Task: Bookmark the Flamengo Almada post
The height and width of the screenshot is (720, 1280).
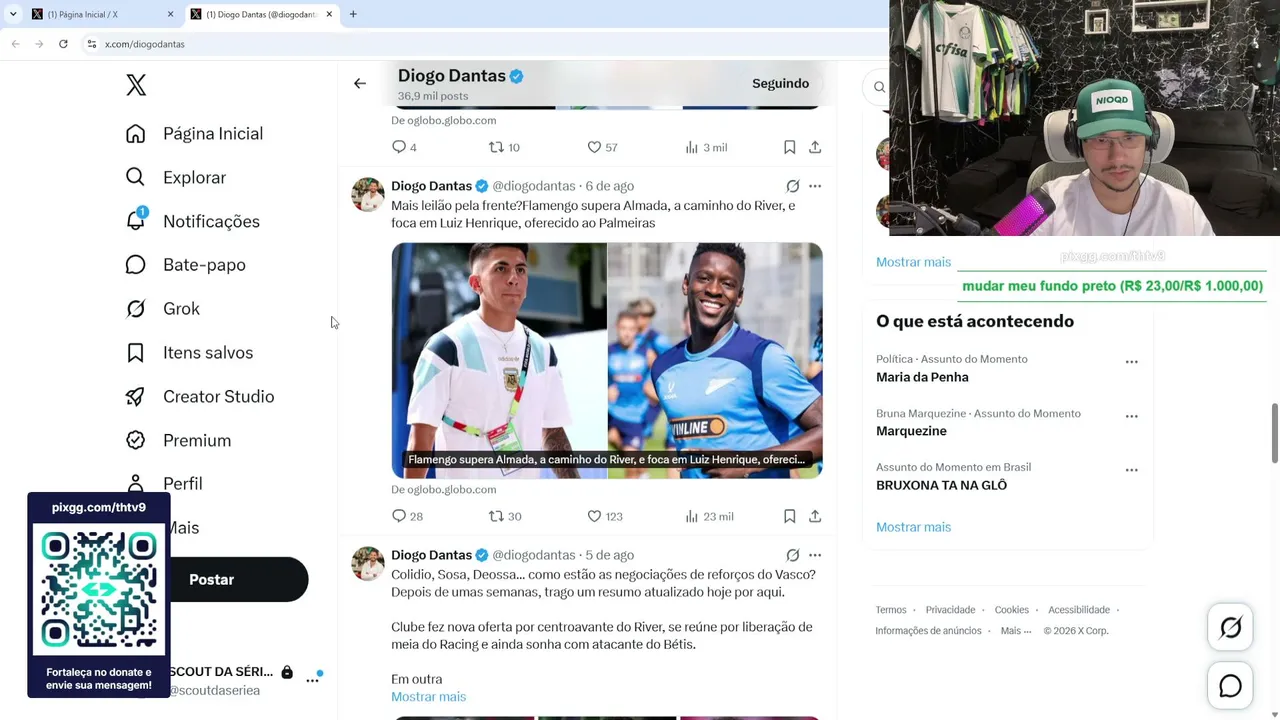Action: 789,516
